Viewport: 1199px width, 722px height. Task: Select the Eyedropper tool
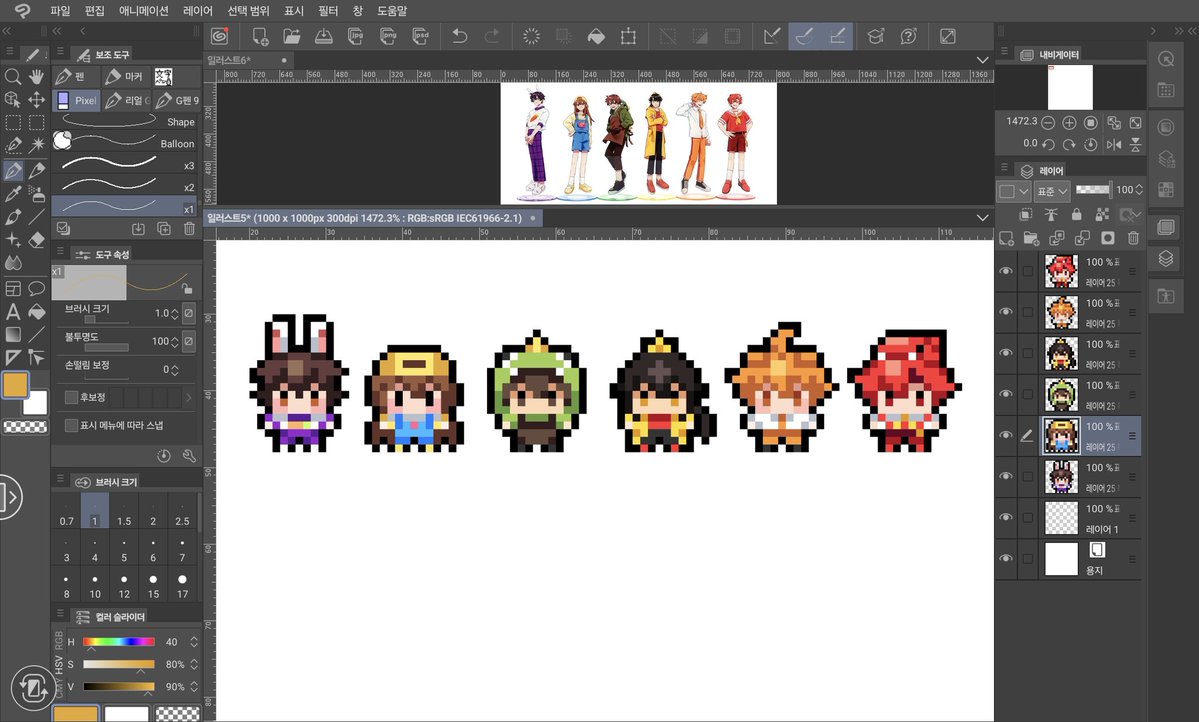pos(12,194)
